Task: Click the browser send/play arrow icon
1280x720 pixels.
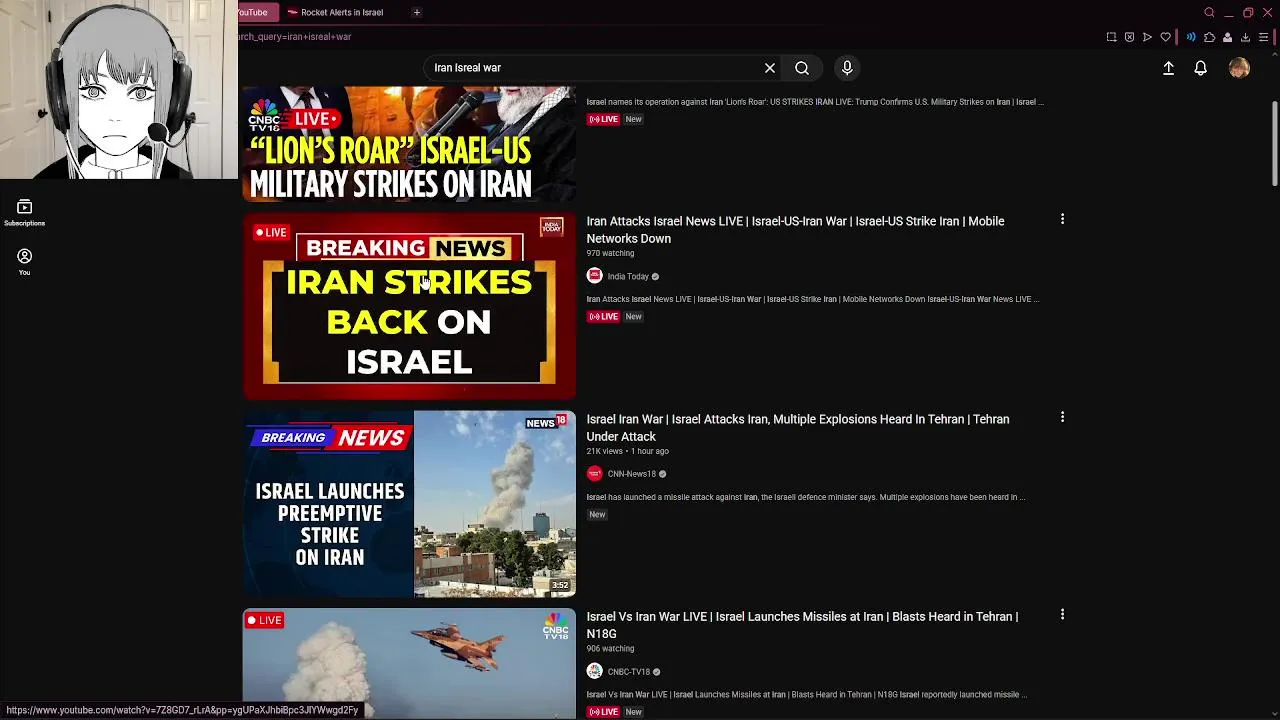Action: click(x=1147, y=37)
